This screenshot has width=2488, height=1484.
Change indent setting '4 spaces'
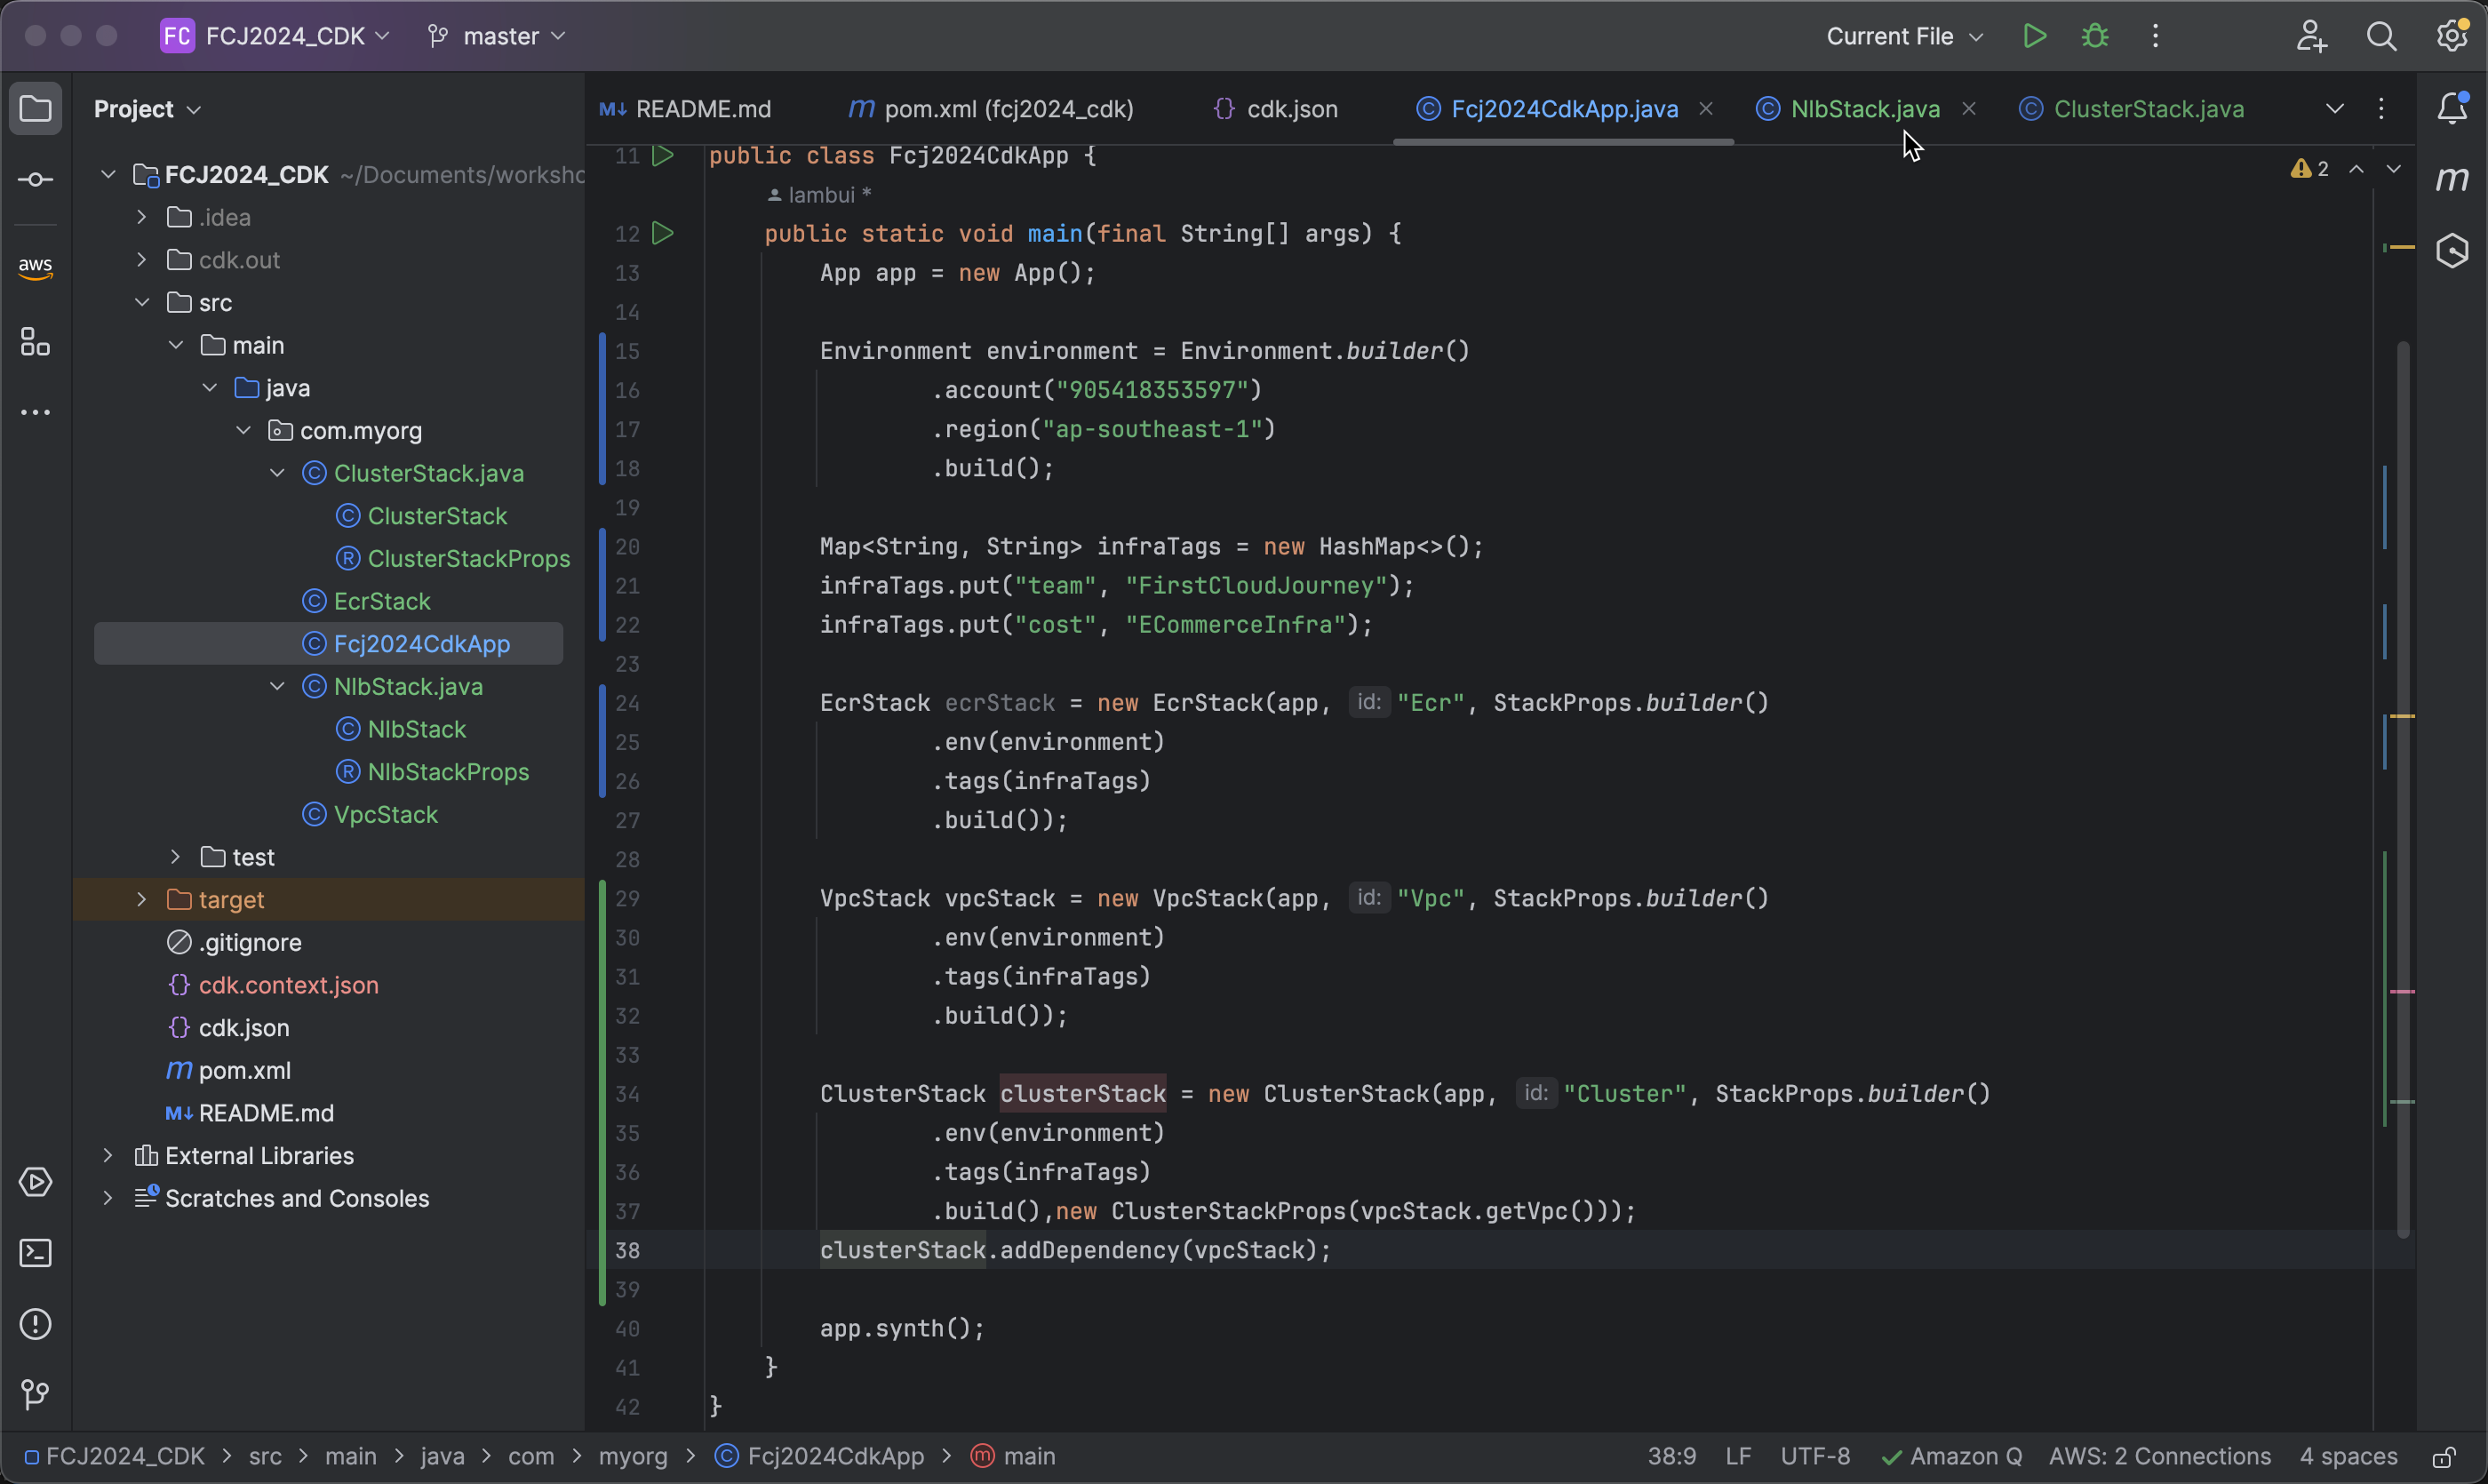pyautogui.click(x=2348, y=1456)
